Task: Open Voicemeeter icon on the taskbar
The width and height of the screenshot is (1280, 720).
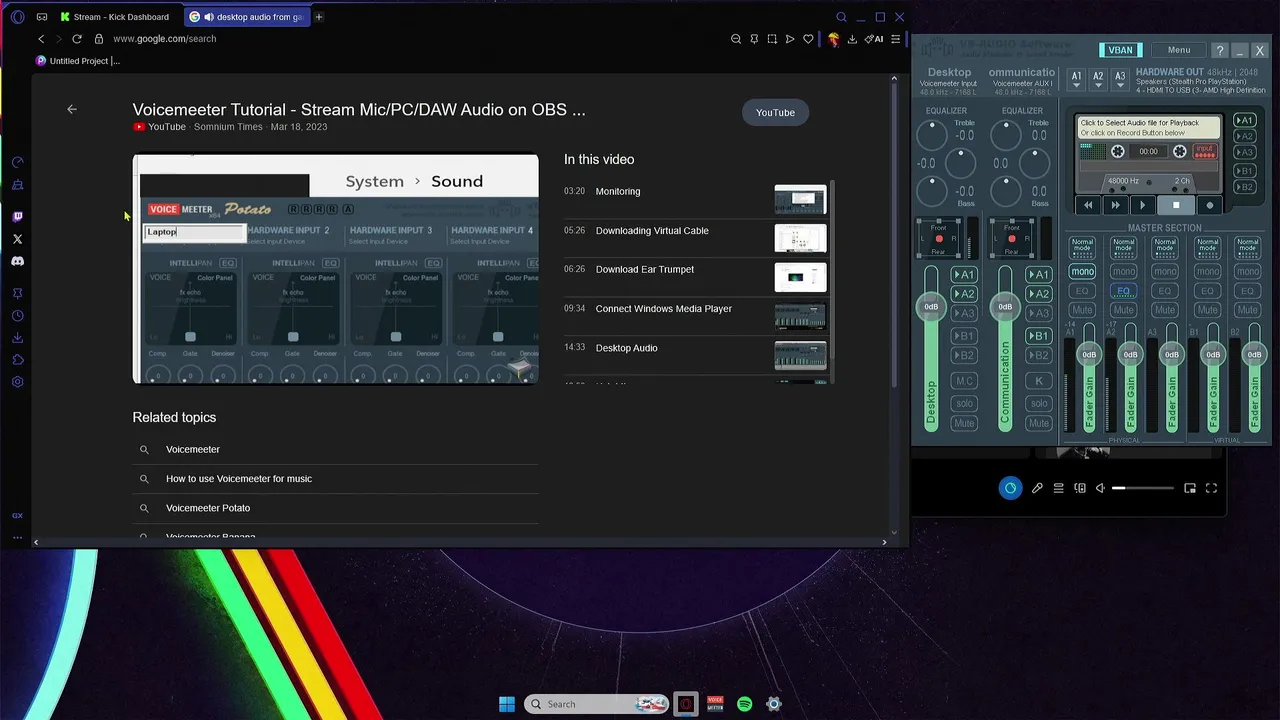Action: 715,704
